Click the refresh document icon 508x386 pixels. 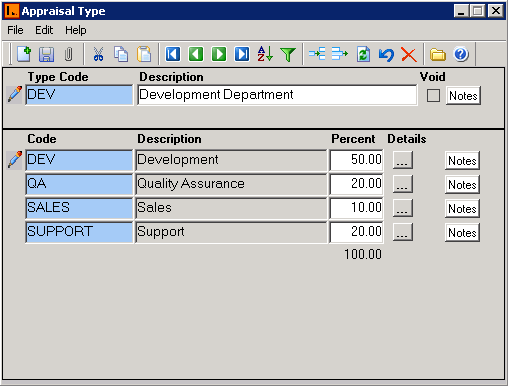(363, 54)
